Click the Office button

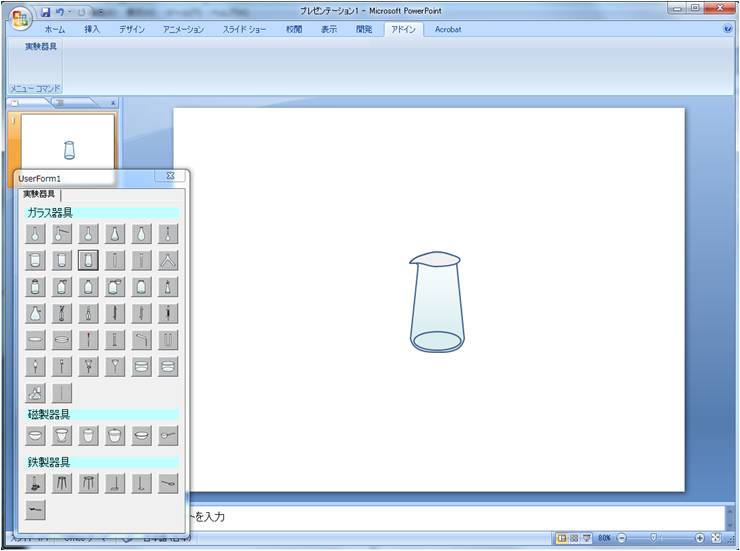(x=20, y=18)
